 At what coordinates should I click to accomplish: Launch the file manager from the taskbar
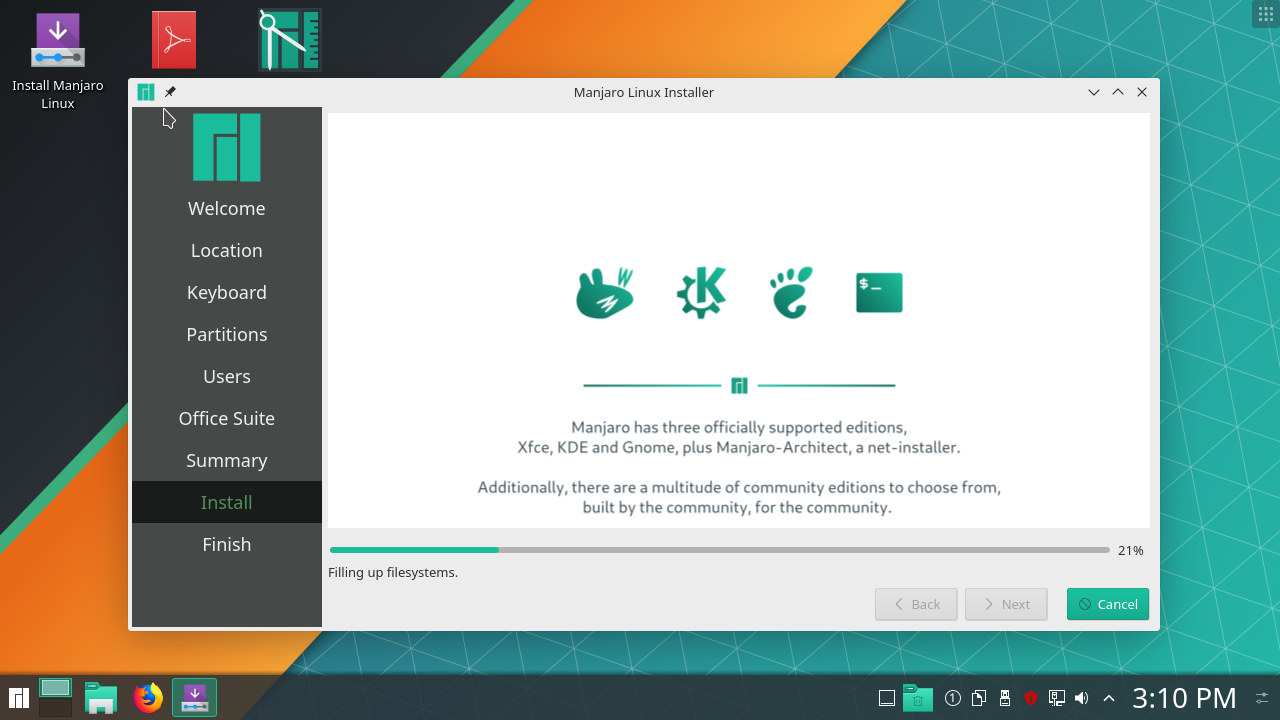tap(100, 697)
